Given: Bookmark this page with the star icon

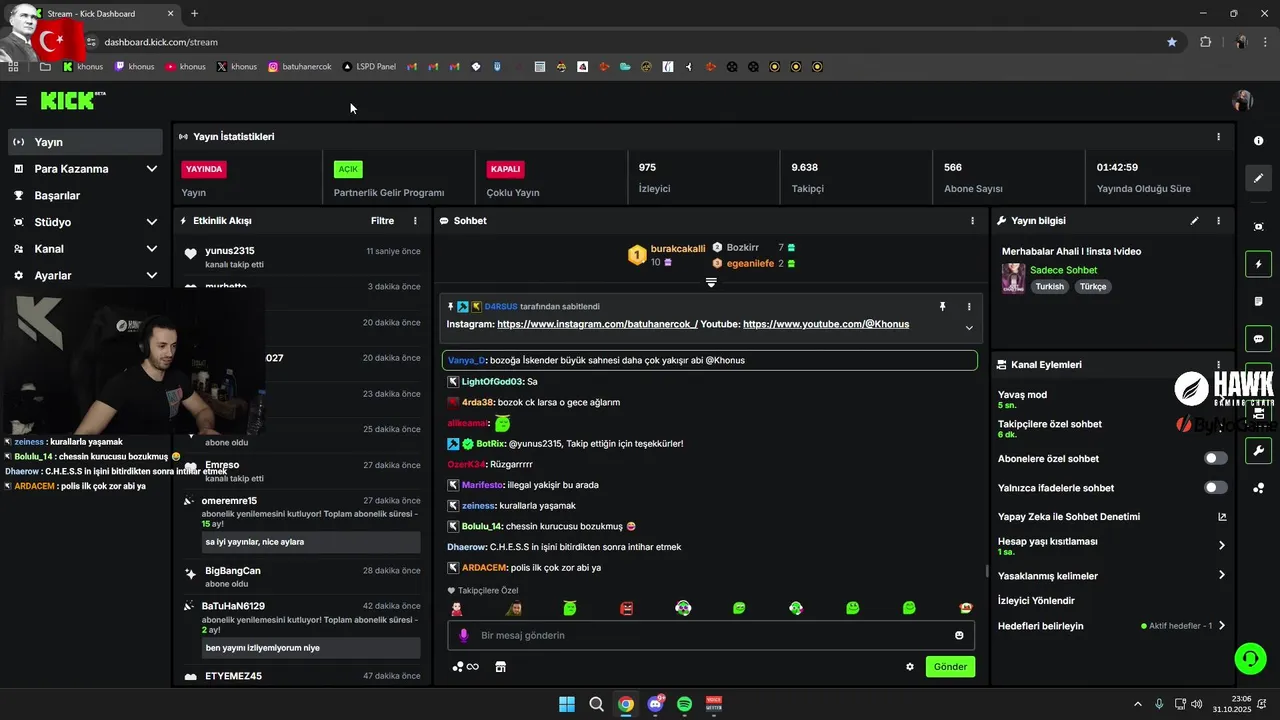Looking at the screenshot, I should click(x=1172, y=42).
